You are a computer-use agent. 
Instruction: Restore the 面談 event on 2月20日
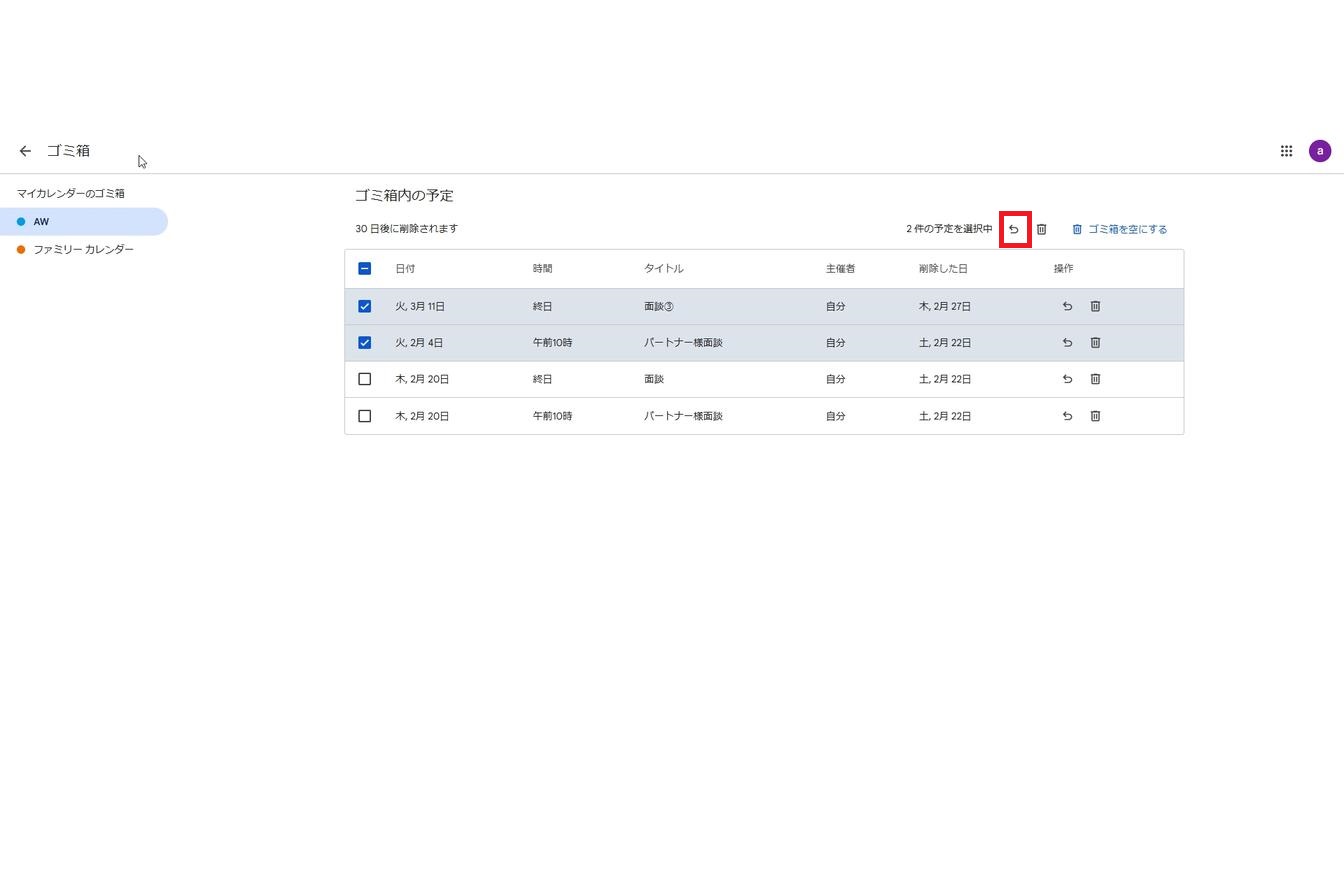[1067, 379]
